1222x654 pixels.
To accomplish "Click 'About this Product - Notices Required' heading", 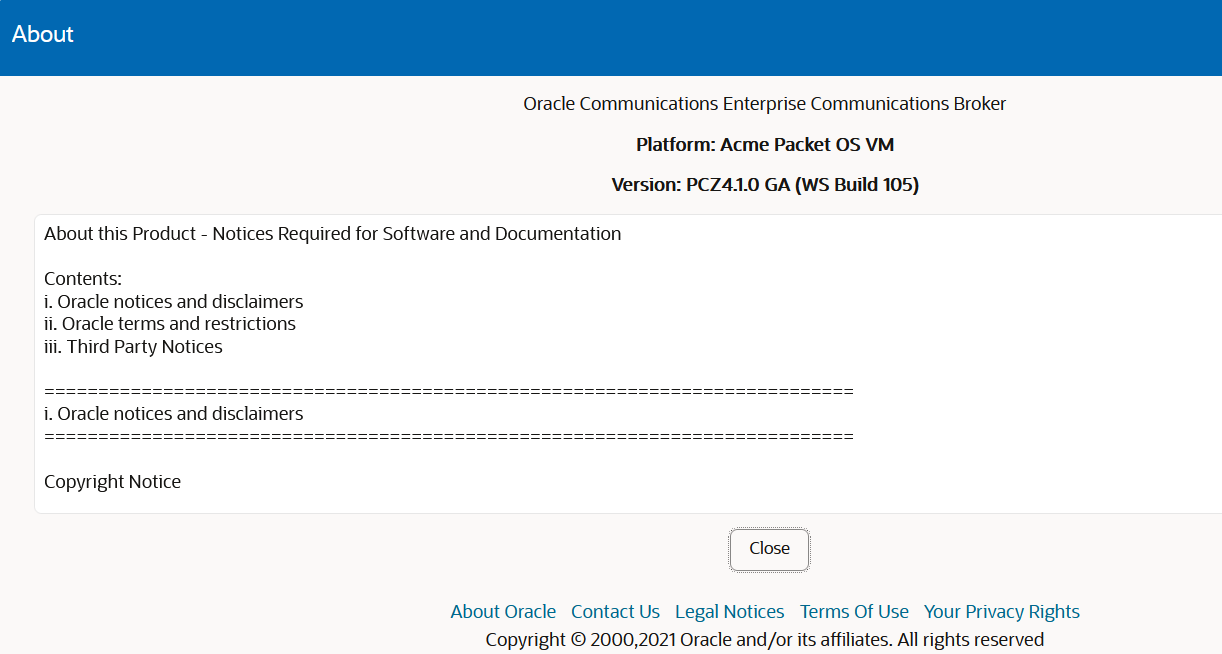I will (333, 234).
